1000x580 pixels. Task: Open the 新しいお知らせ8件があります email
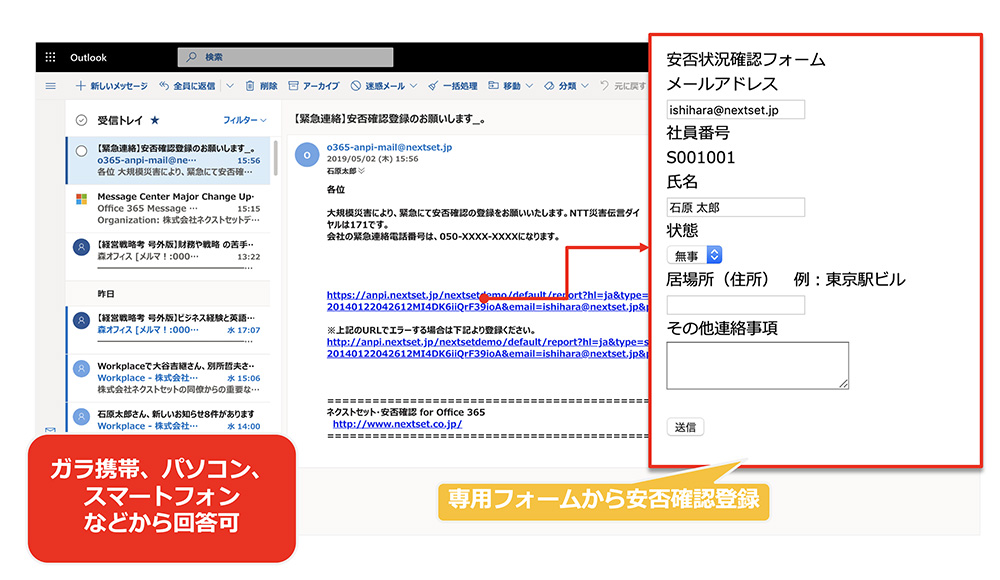pyautogui.click(x=168, y=419)
